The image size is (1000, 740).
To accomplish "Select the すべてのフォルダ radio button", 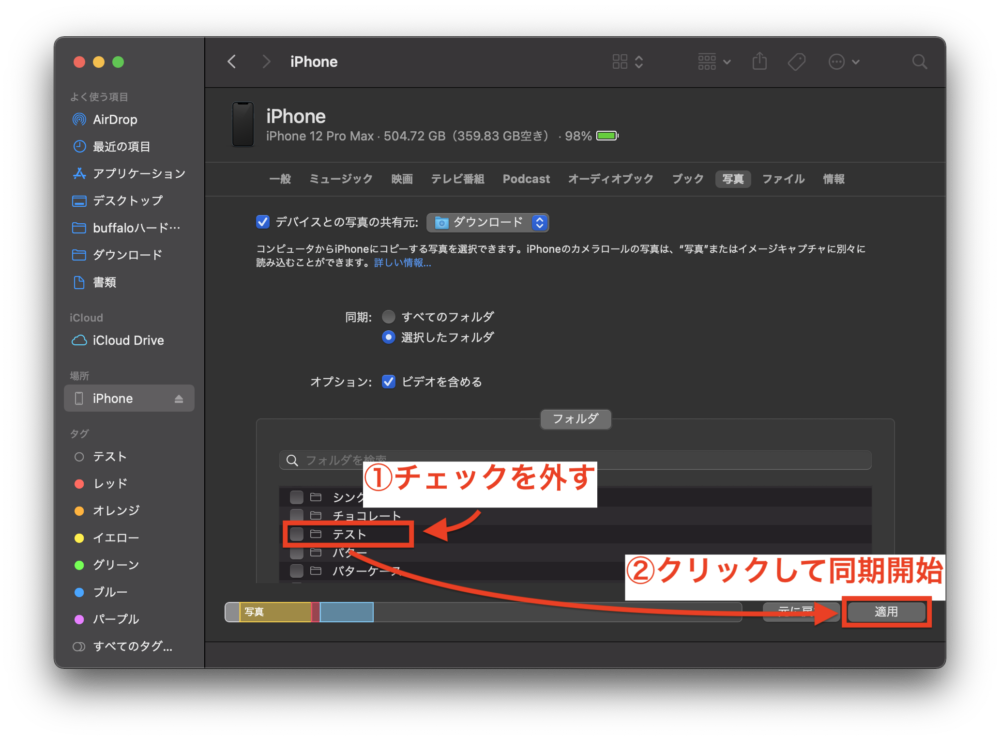I will [x=388, y=316].
